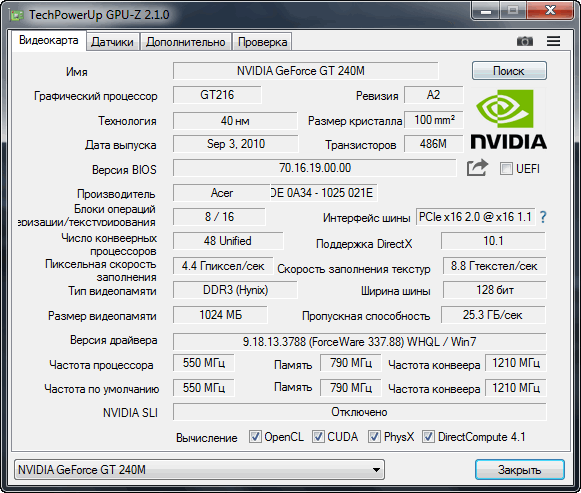The height and width of the screenshot is (493, 581).
Task: Click the 8.8 Гтекстел/сек value
Action: 494,266
